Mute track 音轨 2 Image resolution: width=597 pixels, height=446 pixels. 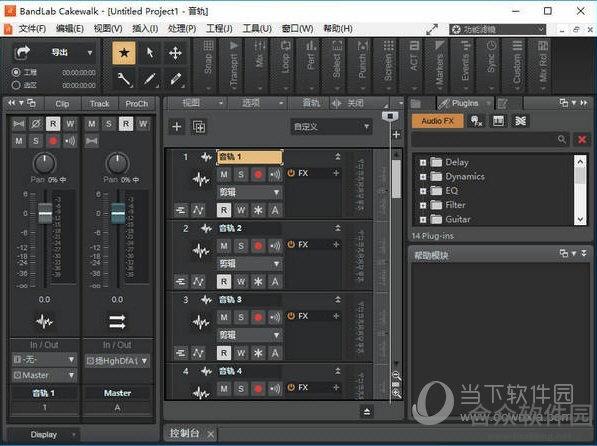coord(224,246)
